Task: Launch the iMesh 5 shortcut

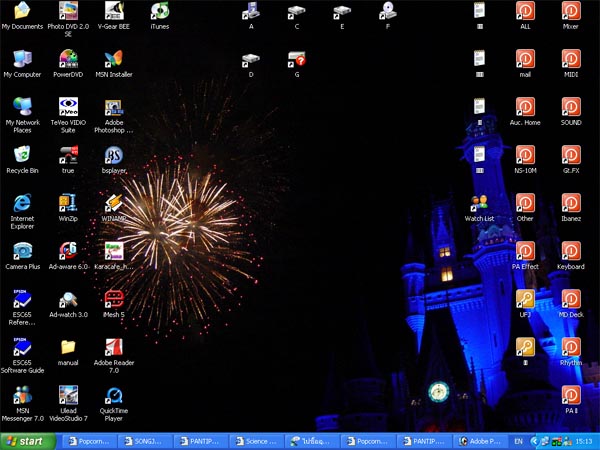Action: pyautogui.click(x=114, y=299)
